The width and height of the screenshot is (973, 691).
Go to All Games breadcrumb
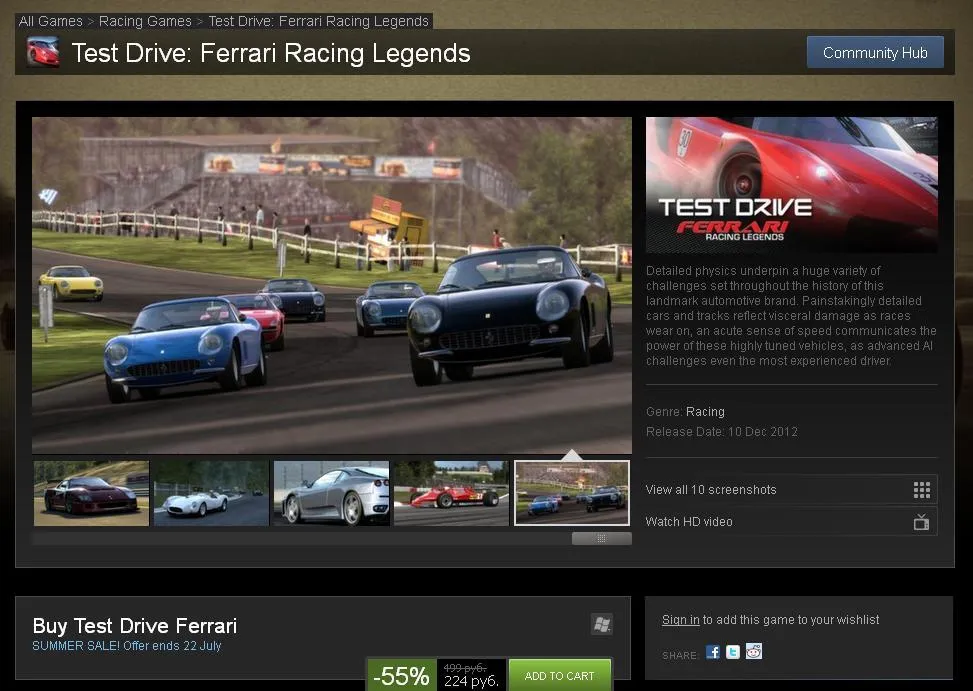coord(50,21)
